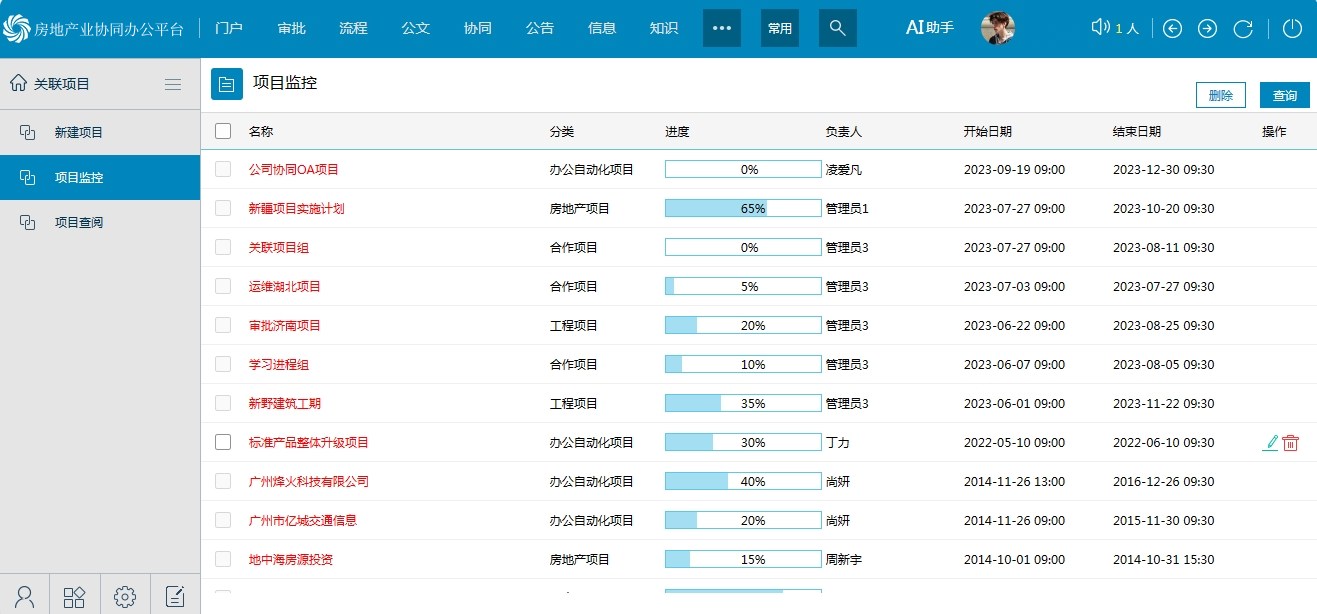Click the user profile icon at bottom left

point(25,597)
